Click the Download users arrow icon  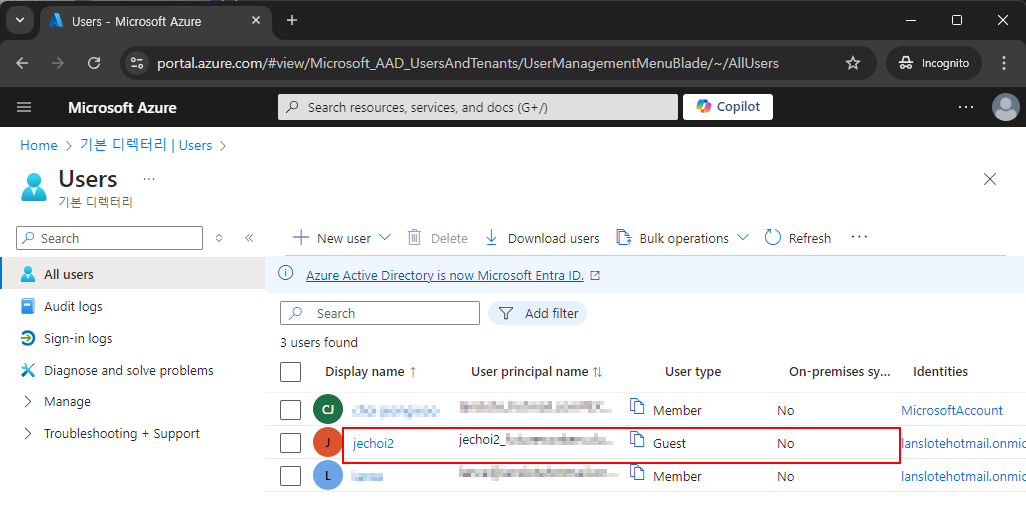click(x=491, y=238)
